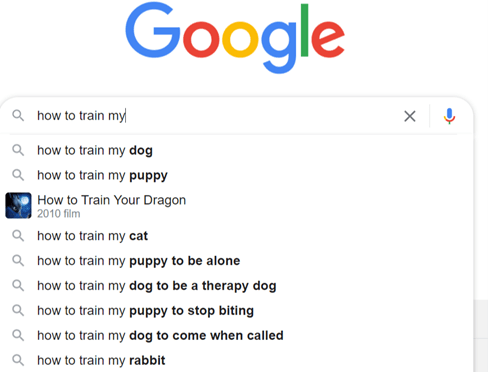This screenshot has height=372, width=488.
Task: Click magnifier icon beside 'how to train my rabbit'
Action: tap(18, 360)
